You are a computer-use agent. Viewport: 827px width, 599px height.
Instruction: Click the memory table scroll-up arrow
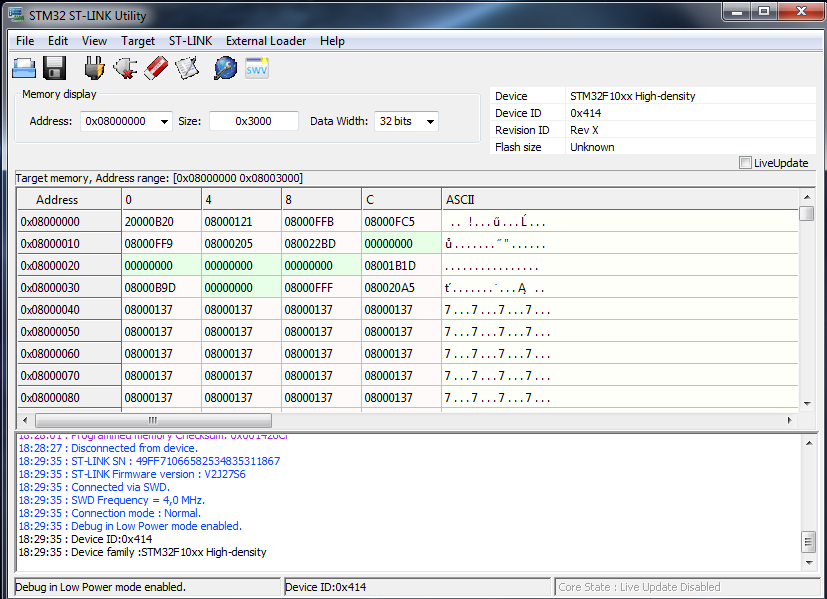806,197
